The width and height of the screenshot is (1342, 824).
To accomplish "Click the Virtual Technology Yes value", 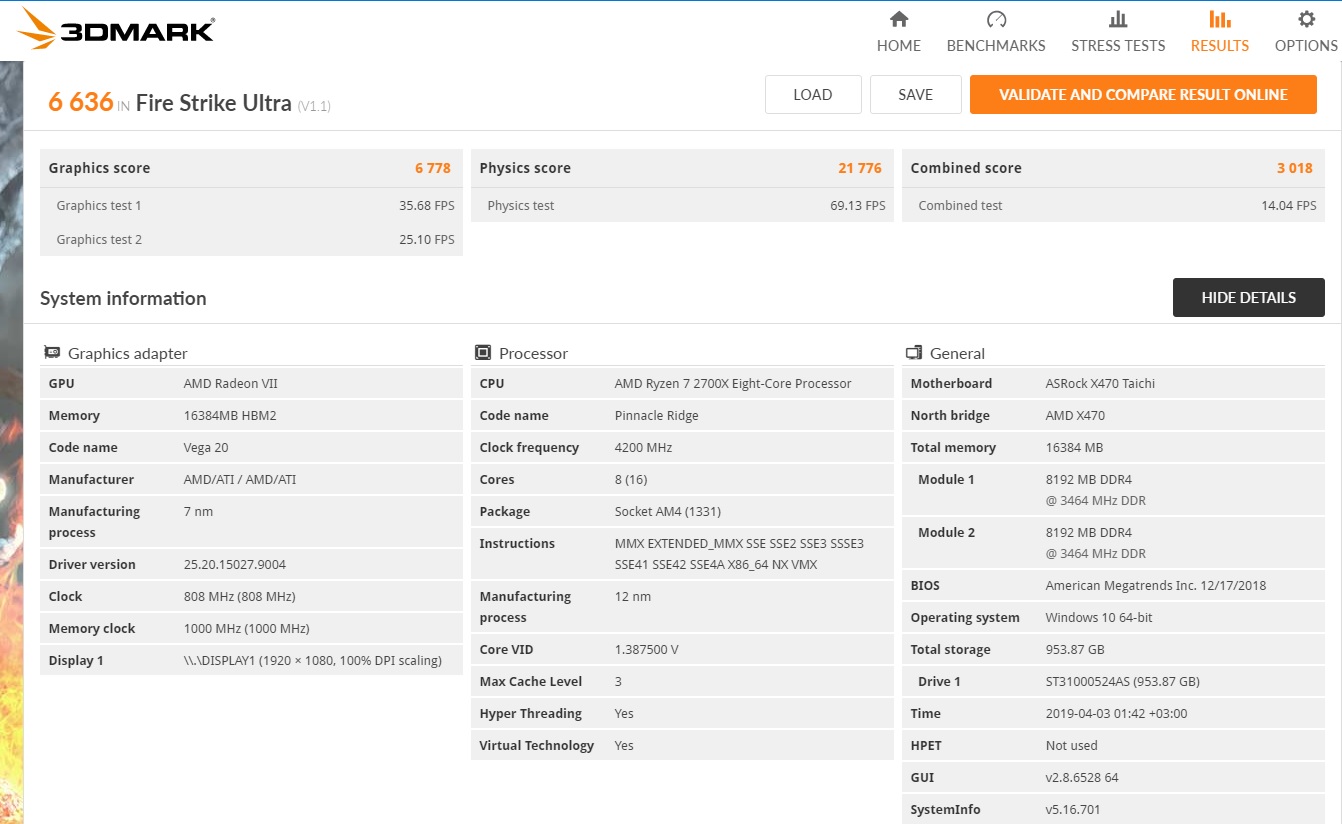I will click(624, 746).
